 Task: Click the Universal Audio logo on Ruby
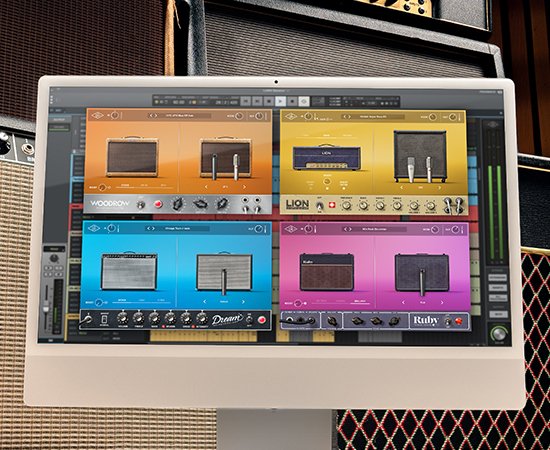point(290,229)
